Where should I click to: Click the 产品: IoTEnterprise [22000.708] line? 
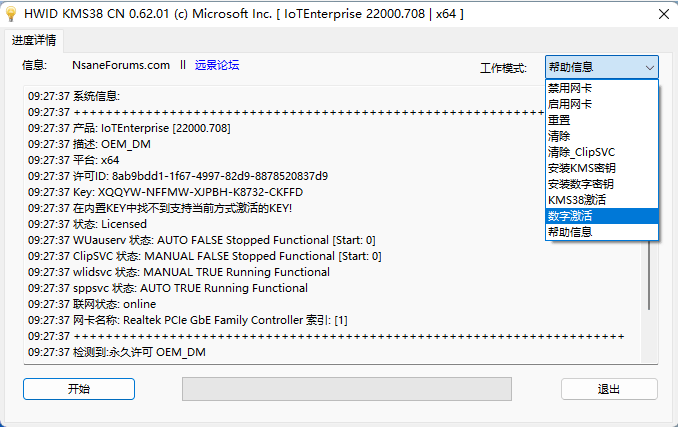pos(129,128)
